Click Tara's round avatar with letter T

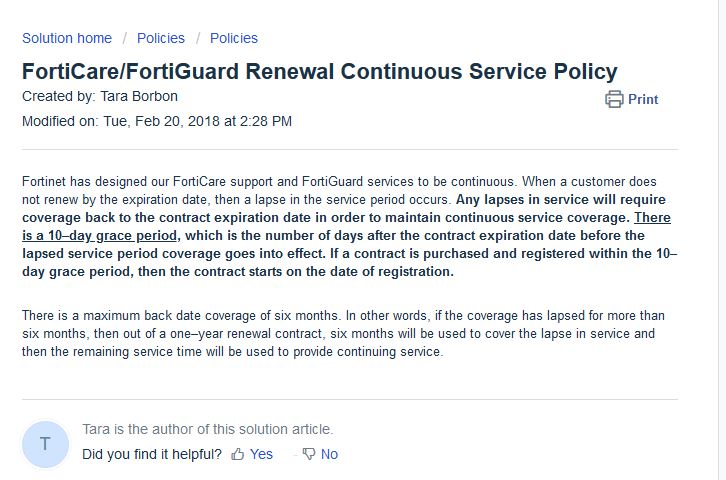tap(45, 444)
